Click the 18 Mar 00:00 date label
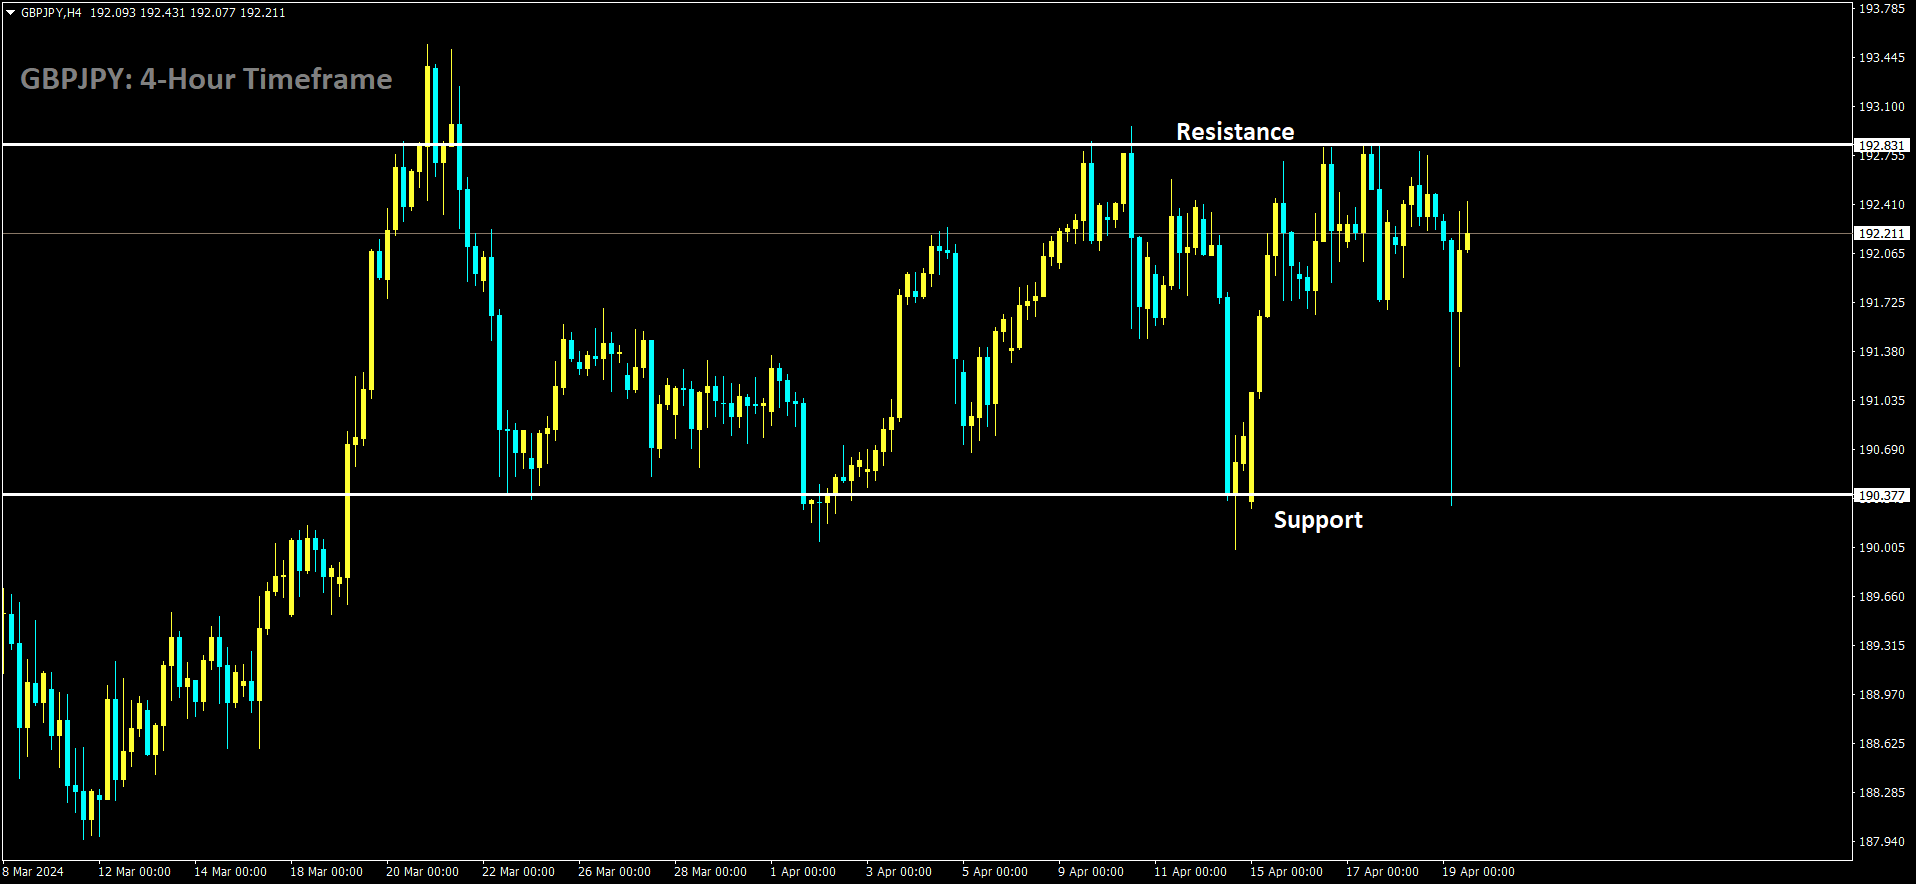Viewport: 1916px width, 884px height. (326, 872)
